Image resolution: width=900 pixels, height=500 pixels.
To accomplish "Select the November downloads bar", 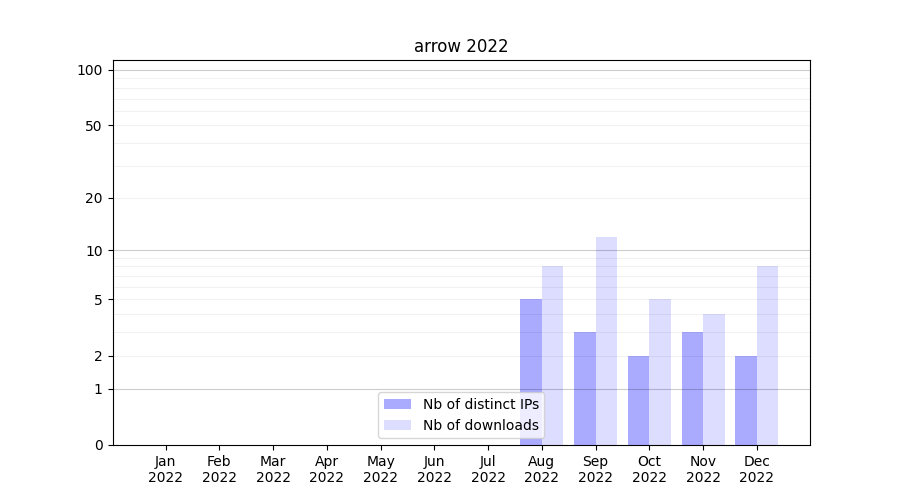I will coord(714,379).
